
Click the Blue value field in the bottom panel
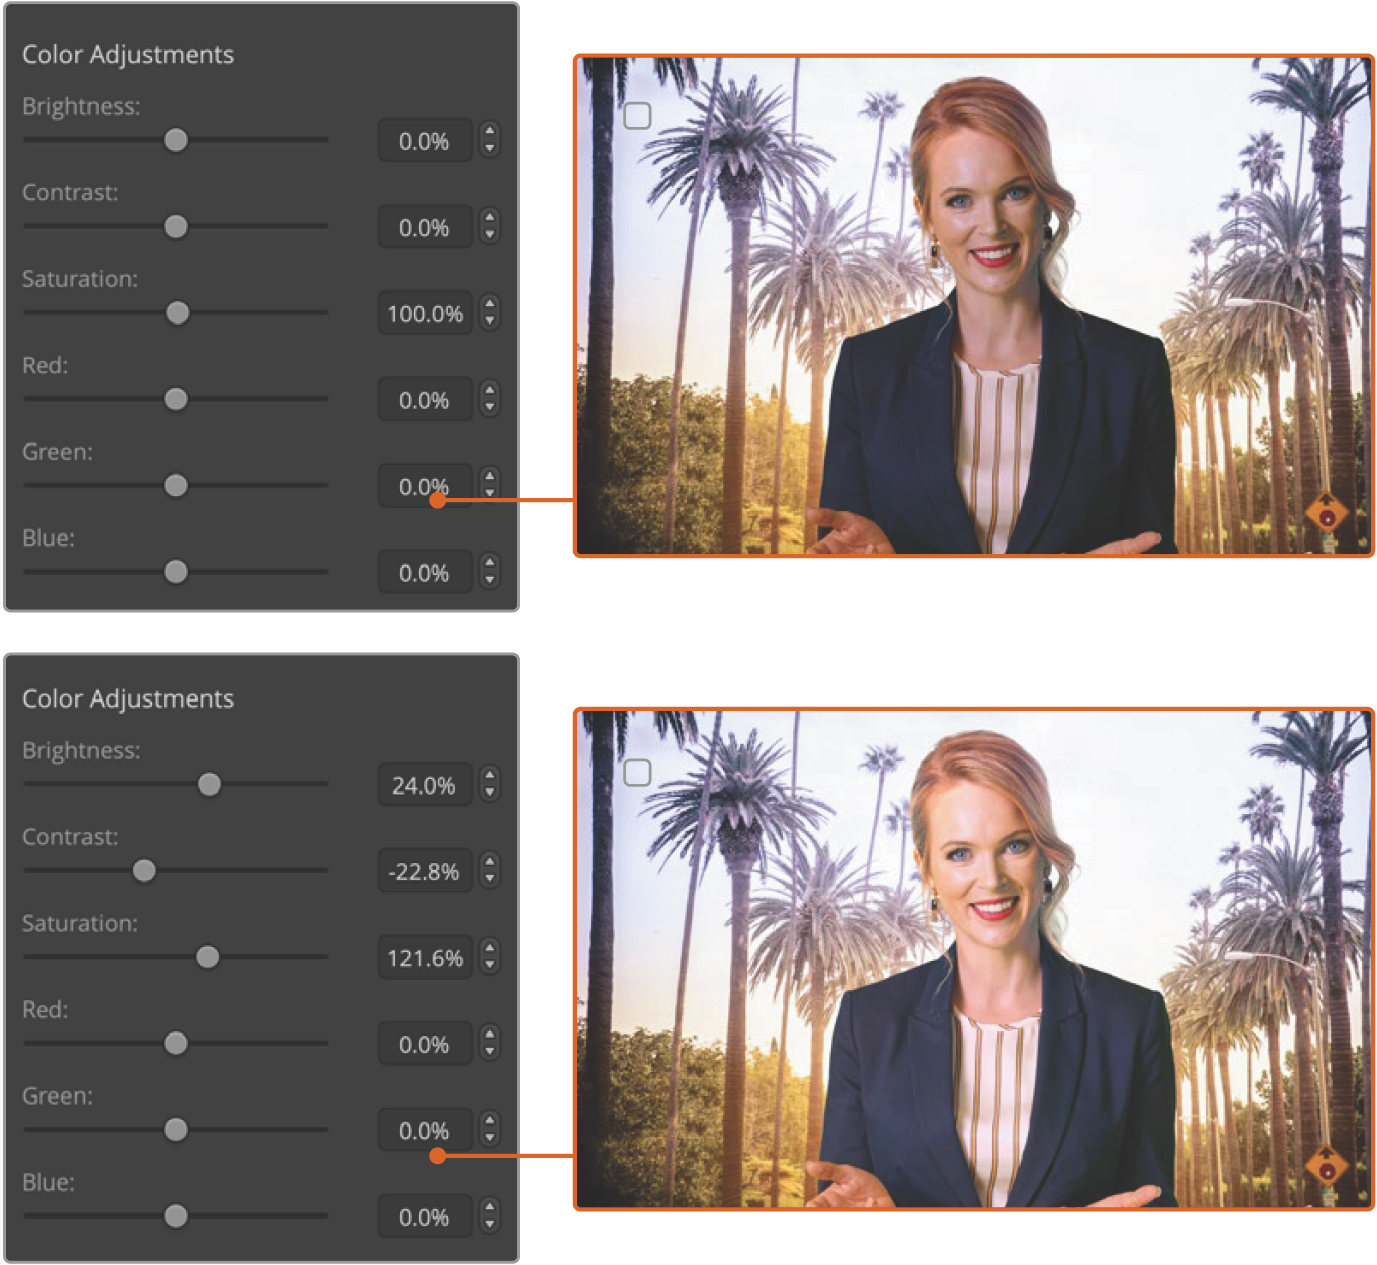pos(425,1217)
